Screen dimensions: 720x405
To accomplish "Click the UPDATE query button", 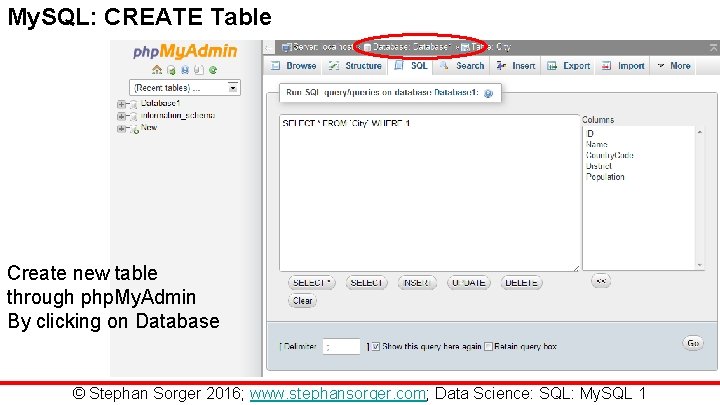I will 469,283.
